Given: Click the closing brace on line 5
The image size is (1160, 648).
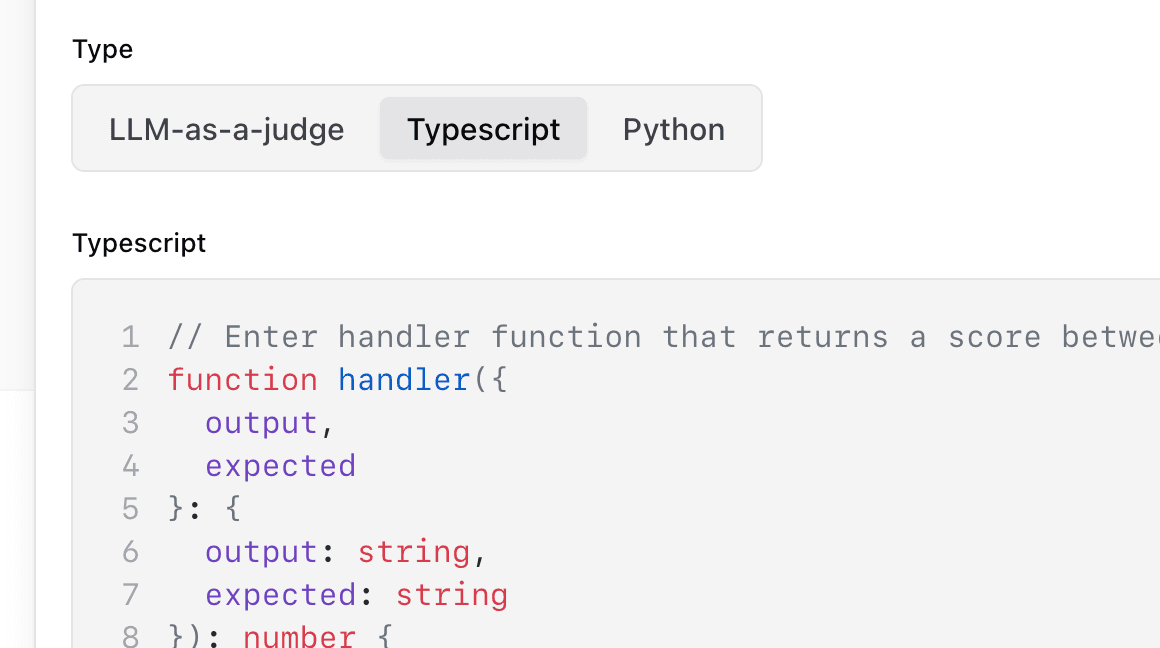Looking at the screenshot, I should [x=177, y=509].
